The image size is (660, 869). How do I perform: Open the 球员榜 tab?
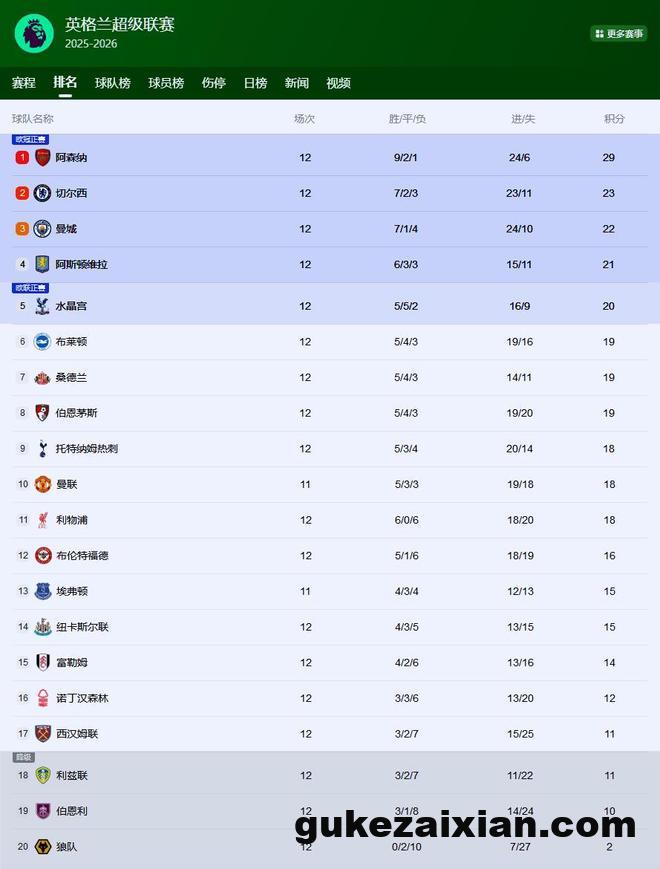tap(166, 83)
